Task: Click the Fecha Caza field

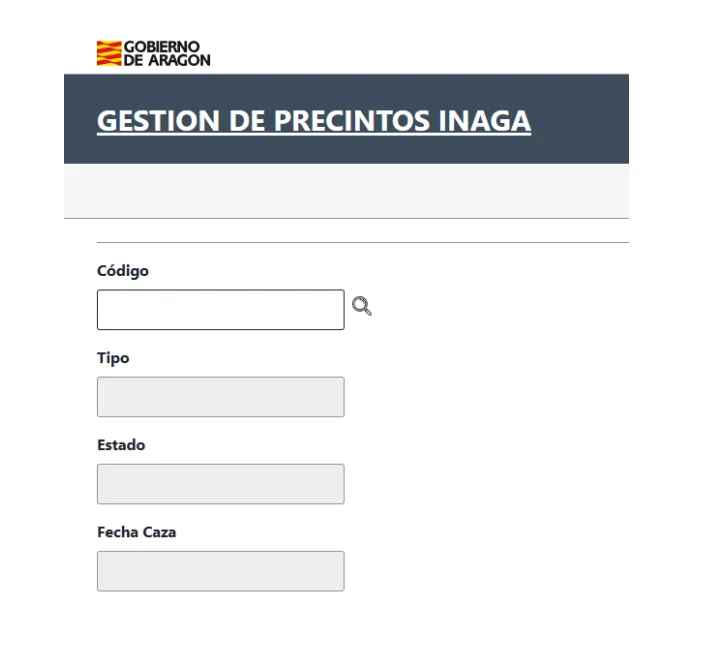Action: (220, 571)
